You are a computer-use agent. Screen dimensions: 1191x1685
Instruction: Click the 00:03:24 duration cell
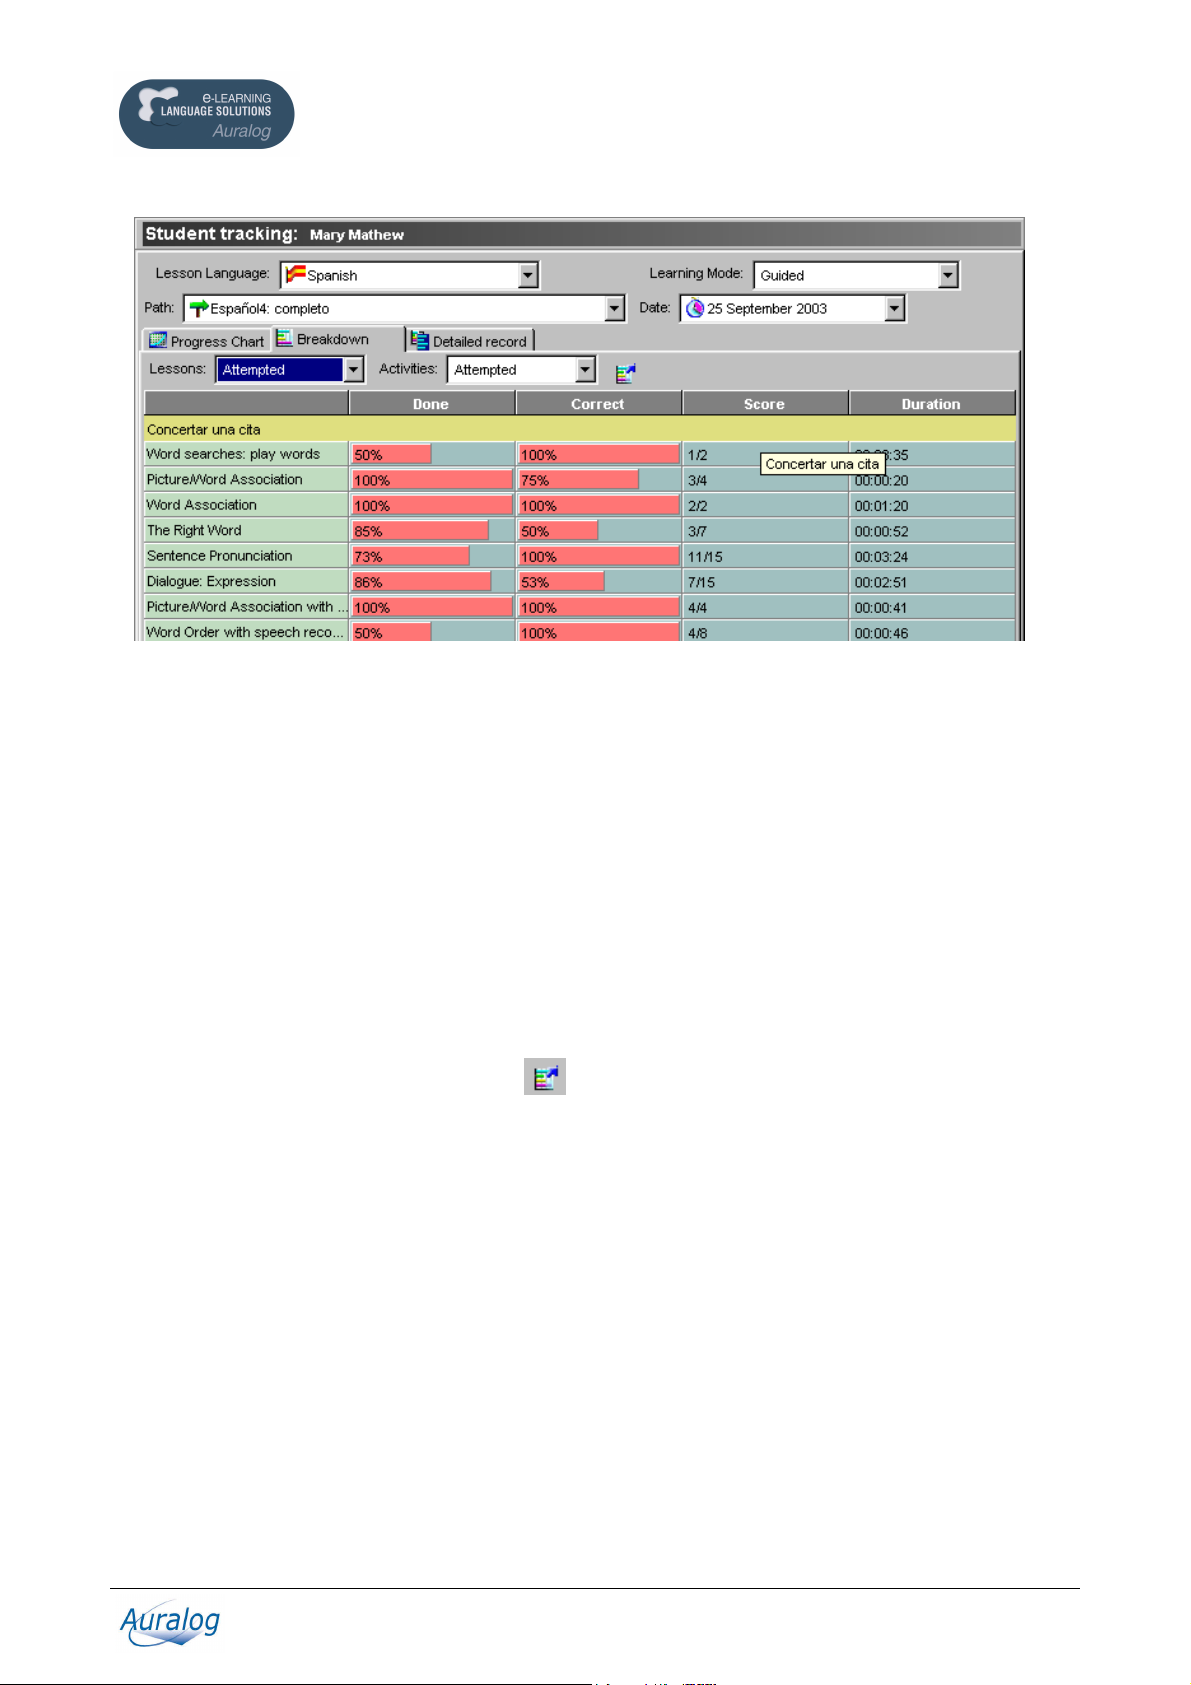932,557
